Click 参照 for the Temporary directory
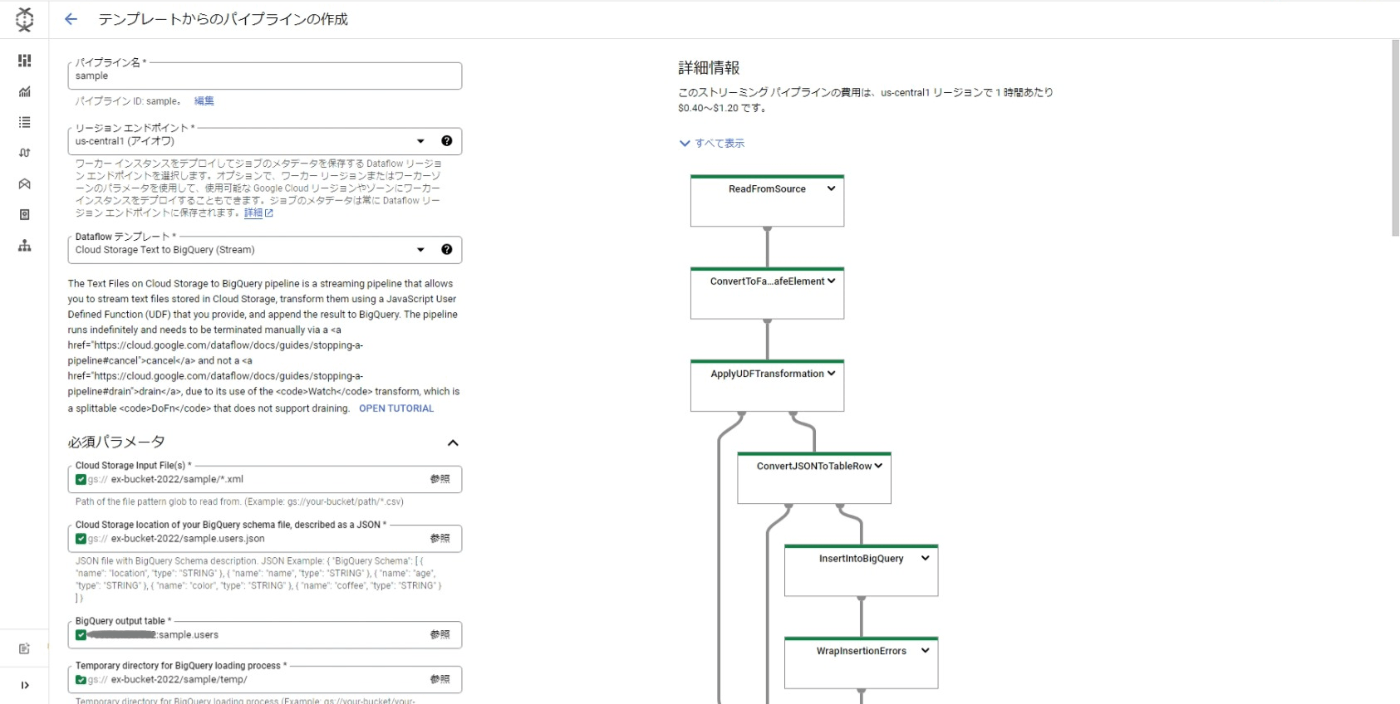Viewport: 1400px width, 704px height. pos(440,679)
